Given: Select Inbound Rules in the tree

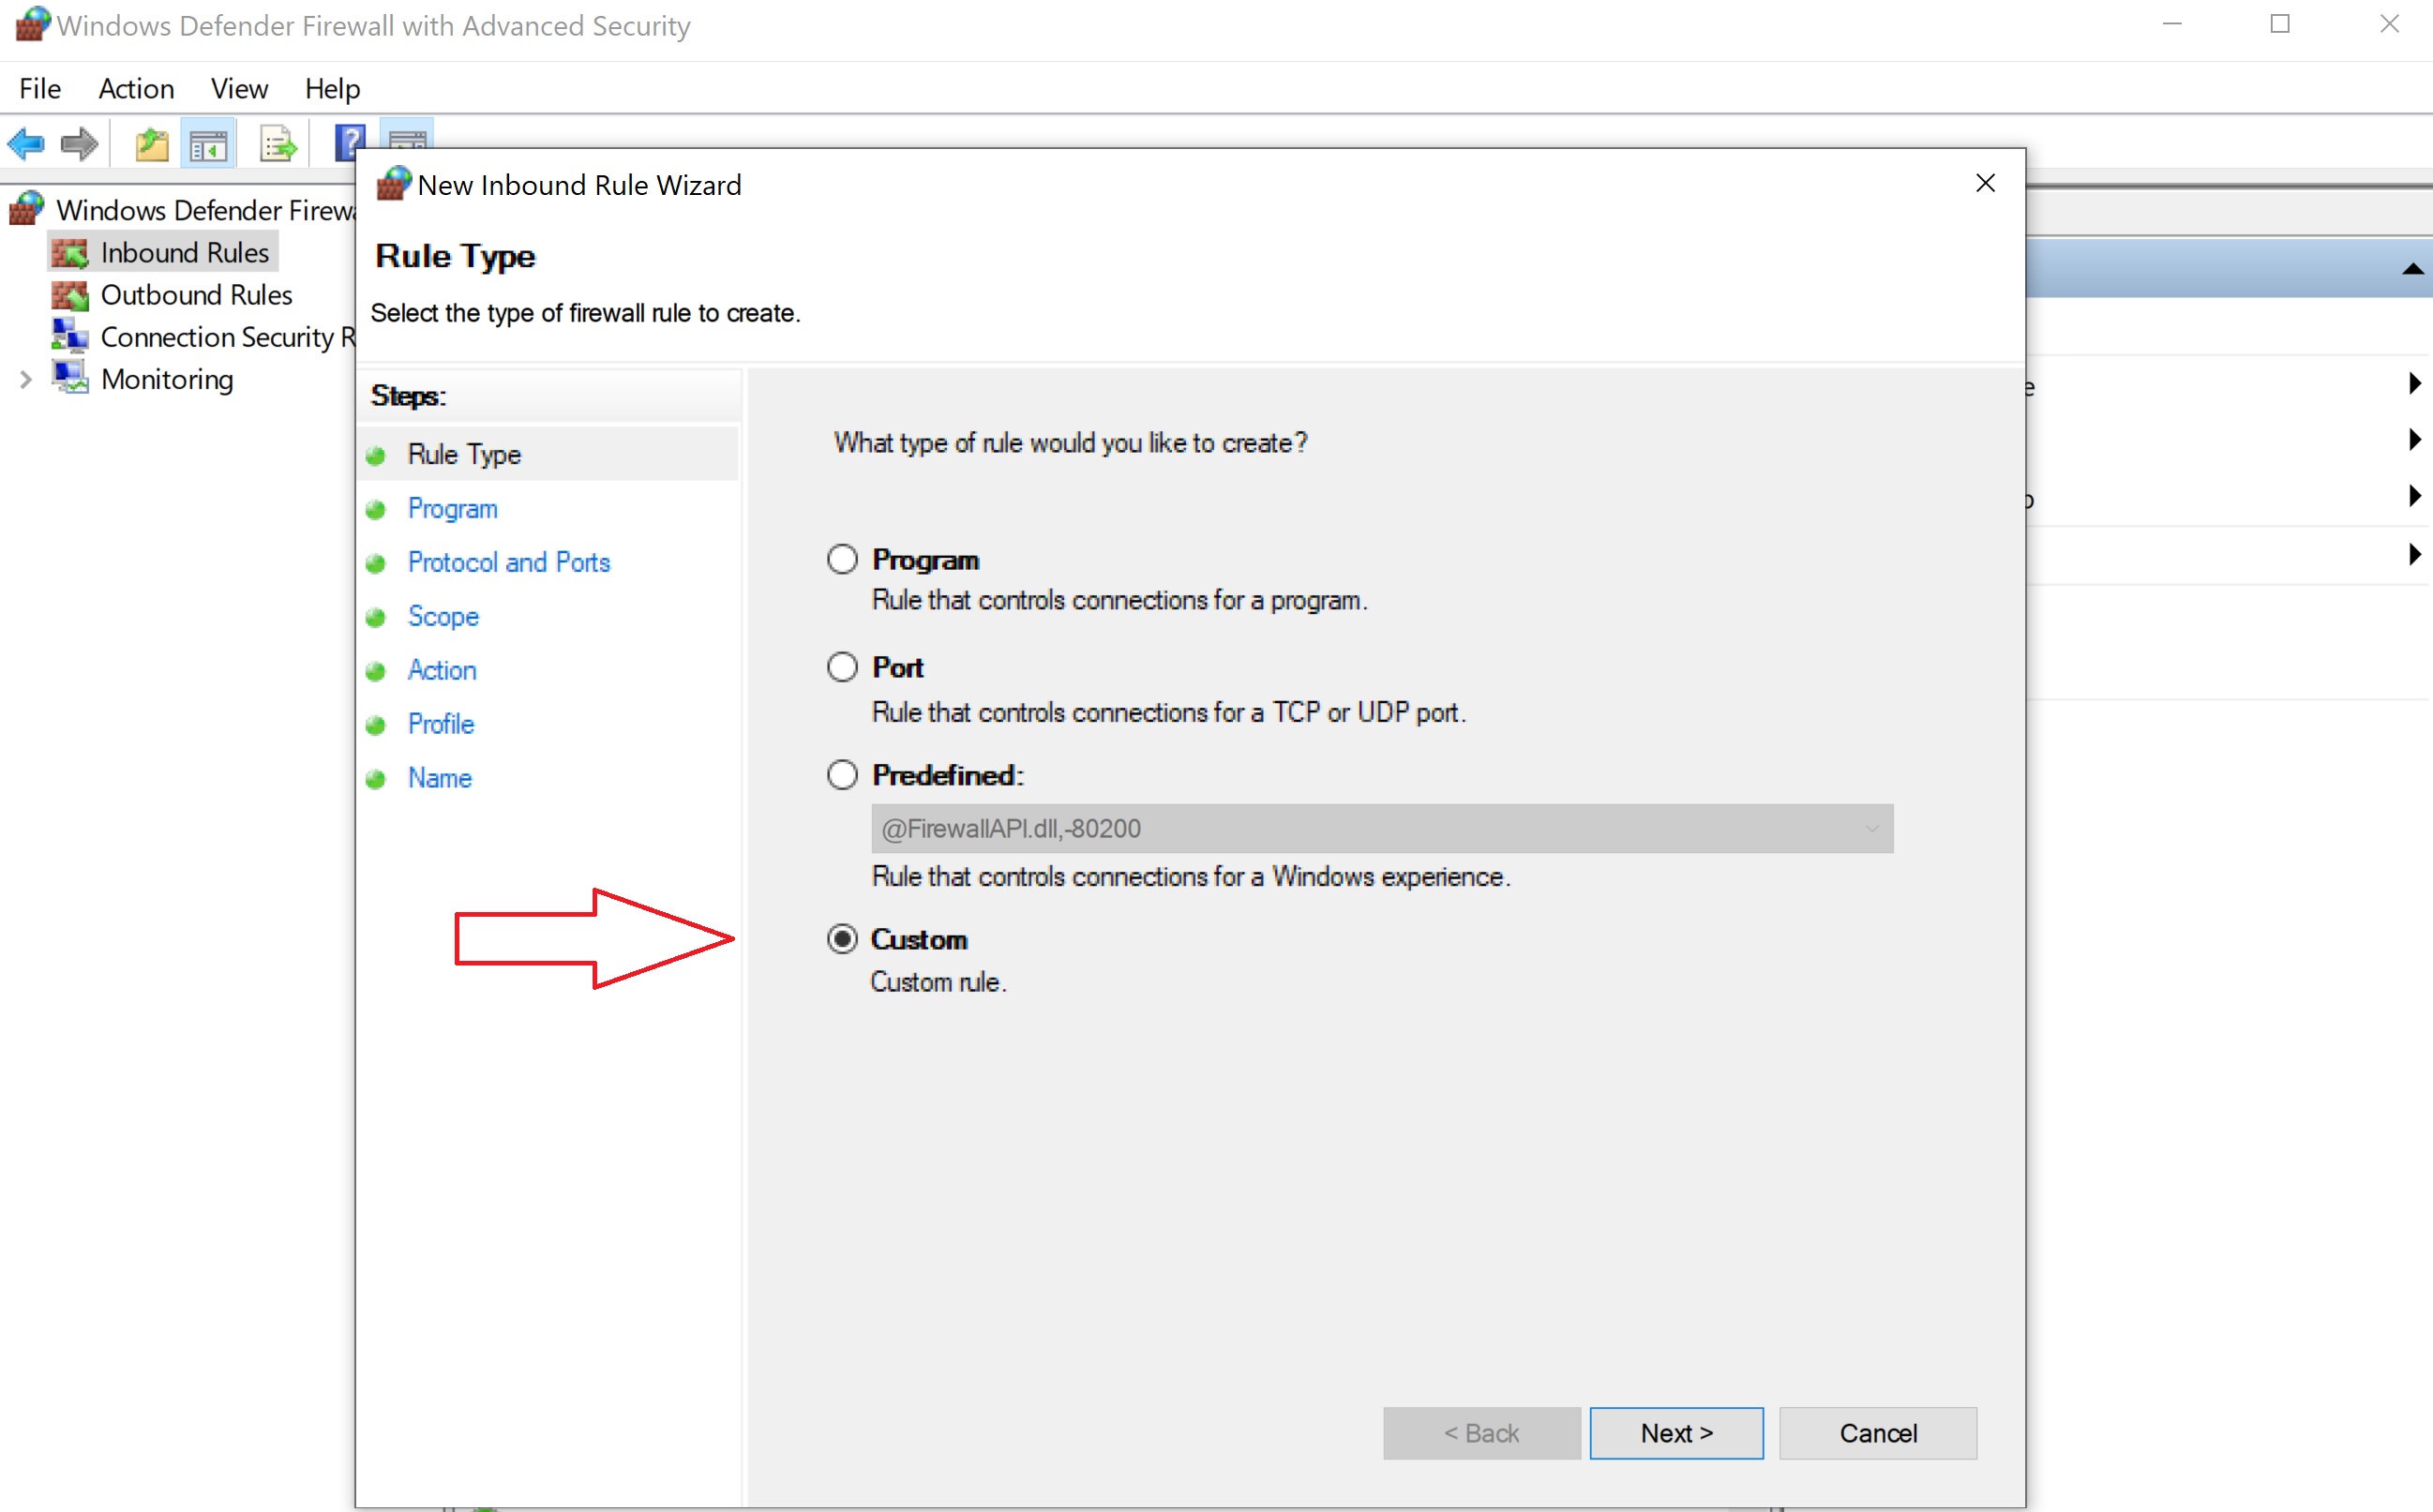Looking at the screenshot, I should (184, 253).
